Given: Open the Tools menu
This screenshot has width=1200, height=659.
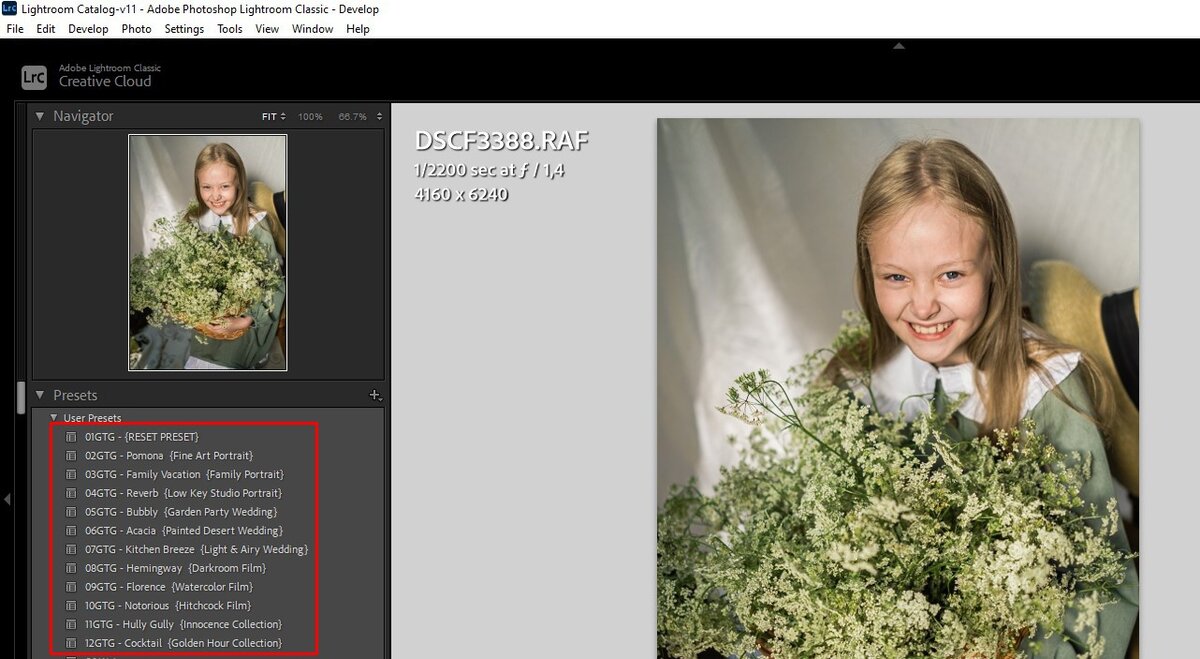Looking at the screenshot, I should pos(230,29).
